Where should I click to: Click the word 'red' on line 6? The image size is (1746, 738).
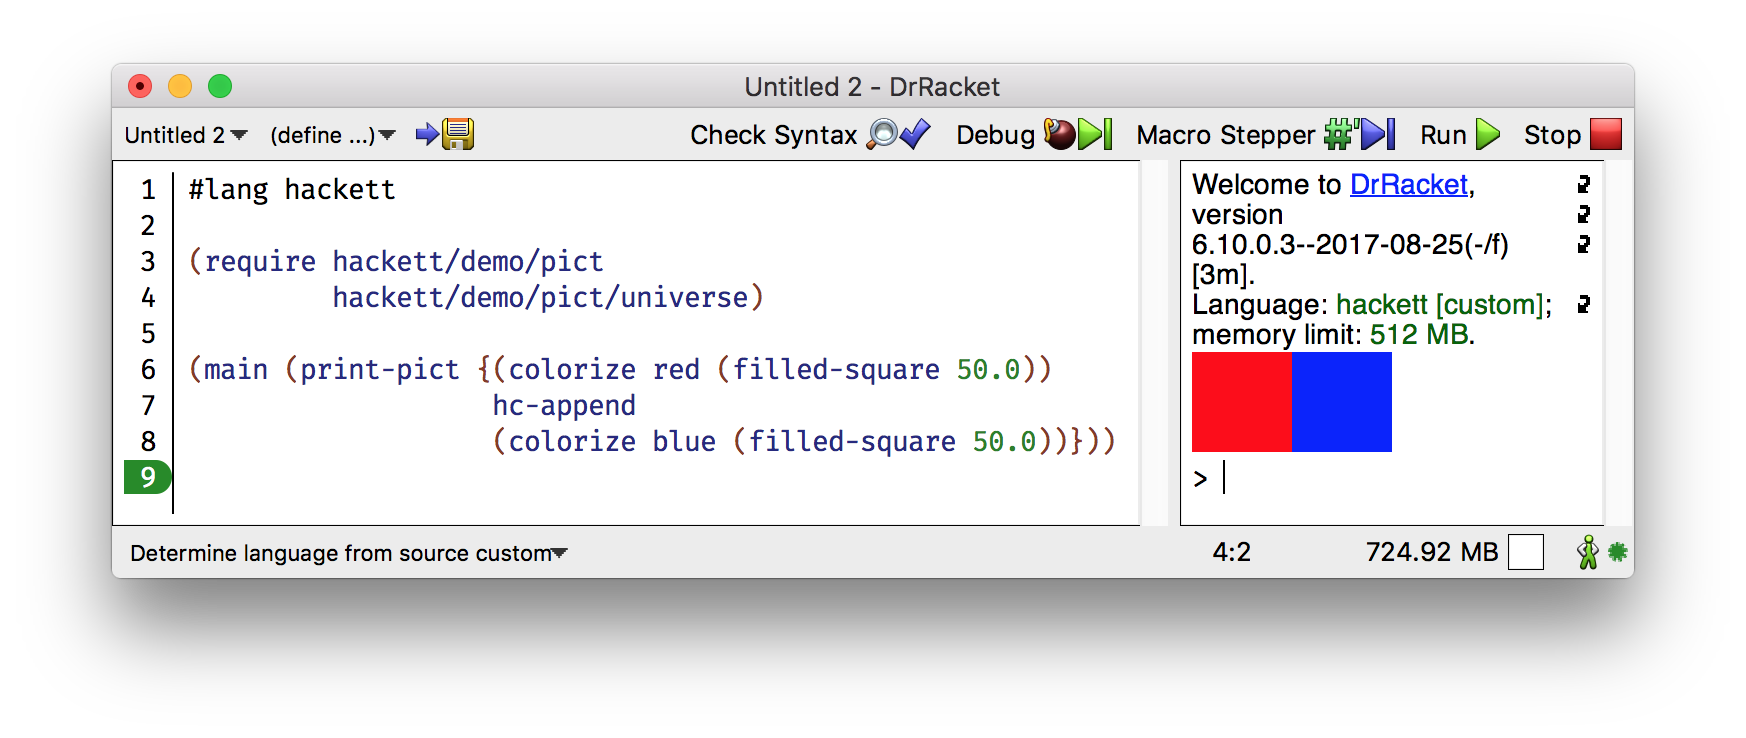pyautogui.click(x=676, y=370)
